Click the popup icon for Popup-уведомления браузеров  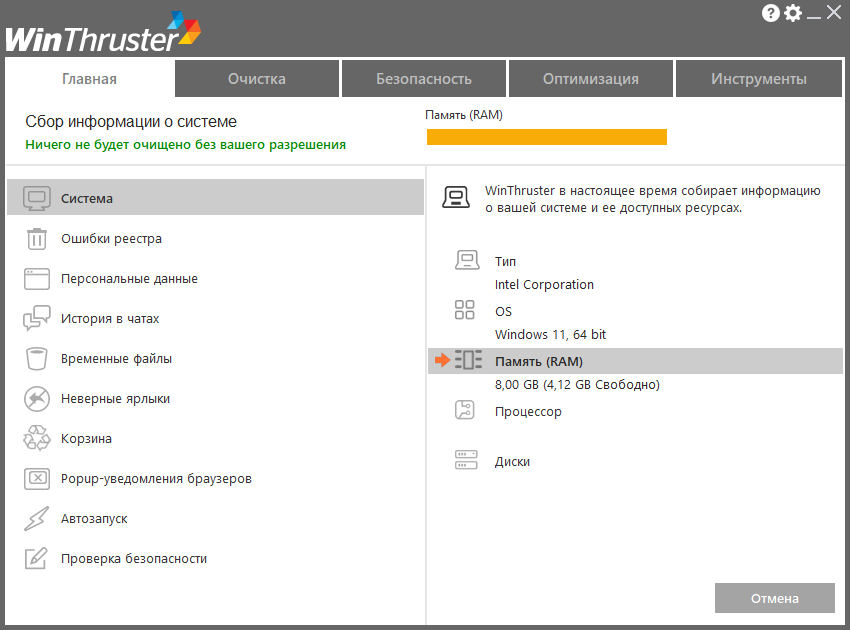point(37,478)
